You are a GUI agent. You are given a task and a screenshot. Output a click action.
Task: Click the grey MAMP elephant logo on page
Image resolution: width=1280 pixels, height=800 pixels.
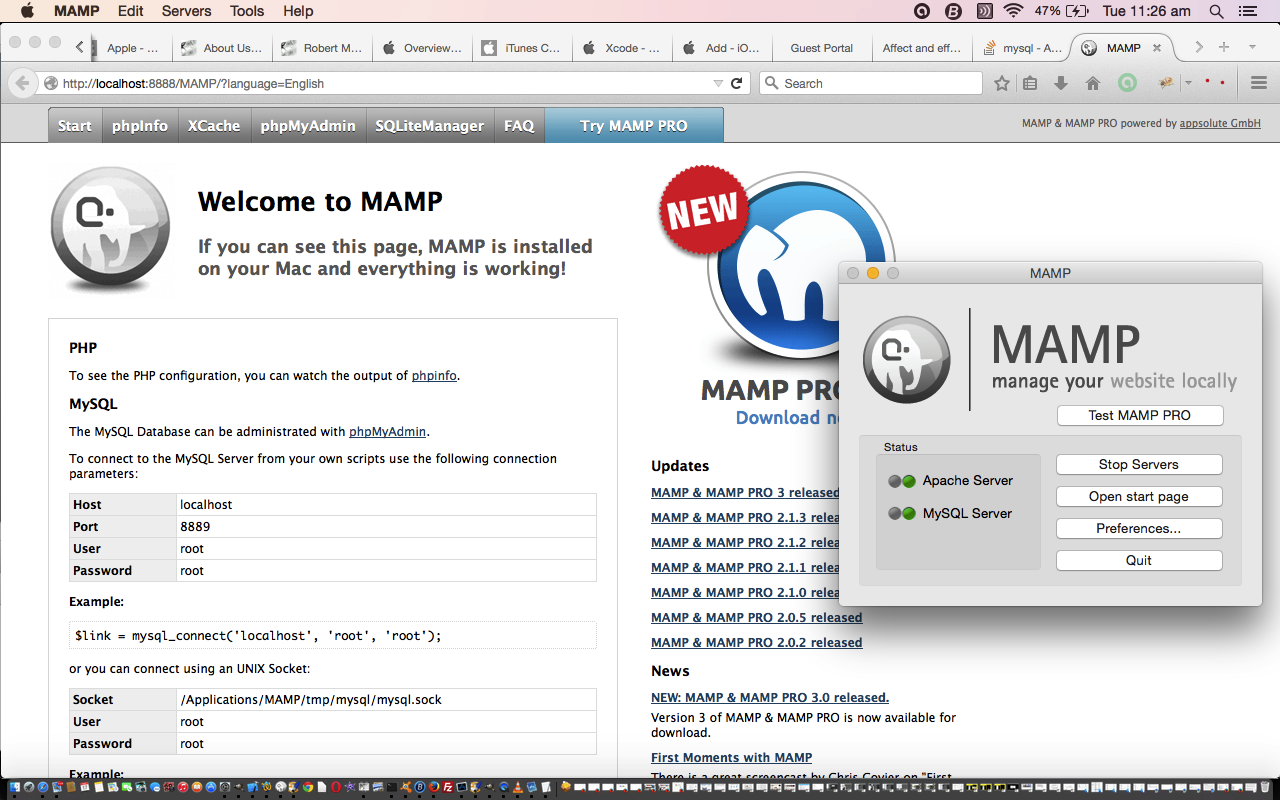tap(110, 231)
